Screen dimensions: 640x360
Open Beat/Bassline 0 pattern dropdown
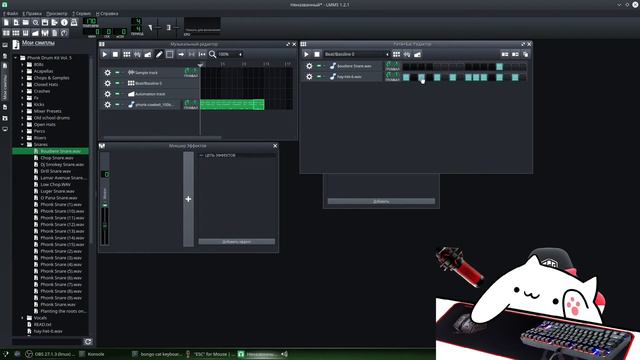tap(357, 54)
